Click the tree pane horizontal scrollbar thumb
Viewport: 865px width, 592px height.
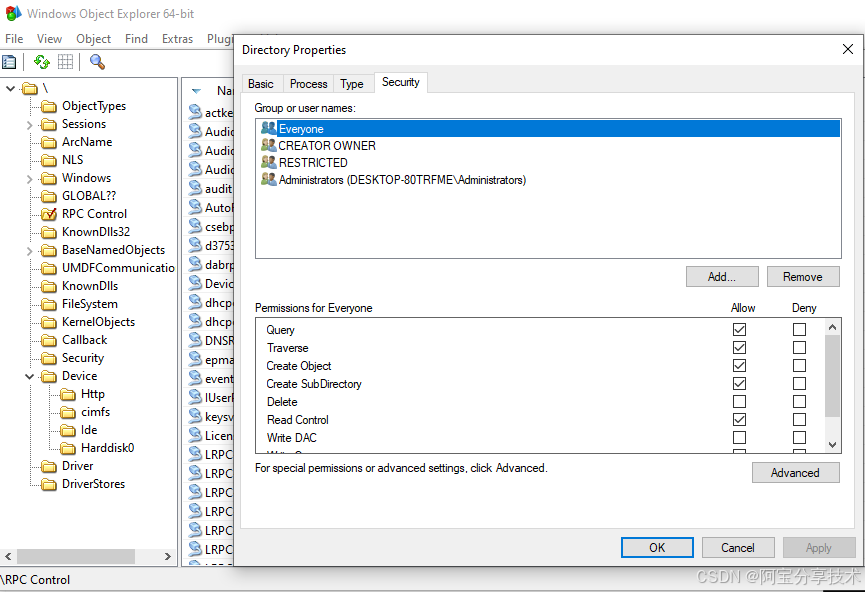[76, 556]
